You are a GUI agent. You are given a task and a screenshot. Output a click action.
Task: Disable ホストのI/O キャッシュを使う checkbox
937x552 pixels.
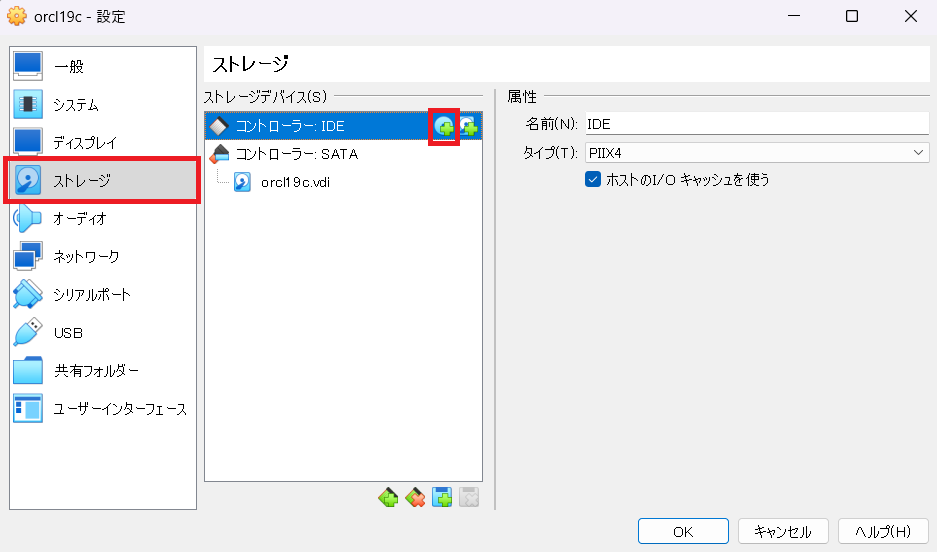[x=592, y=180]
